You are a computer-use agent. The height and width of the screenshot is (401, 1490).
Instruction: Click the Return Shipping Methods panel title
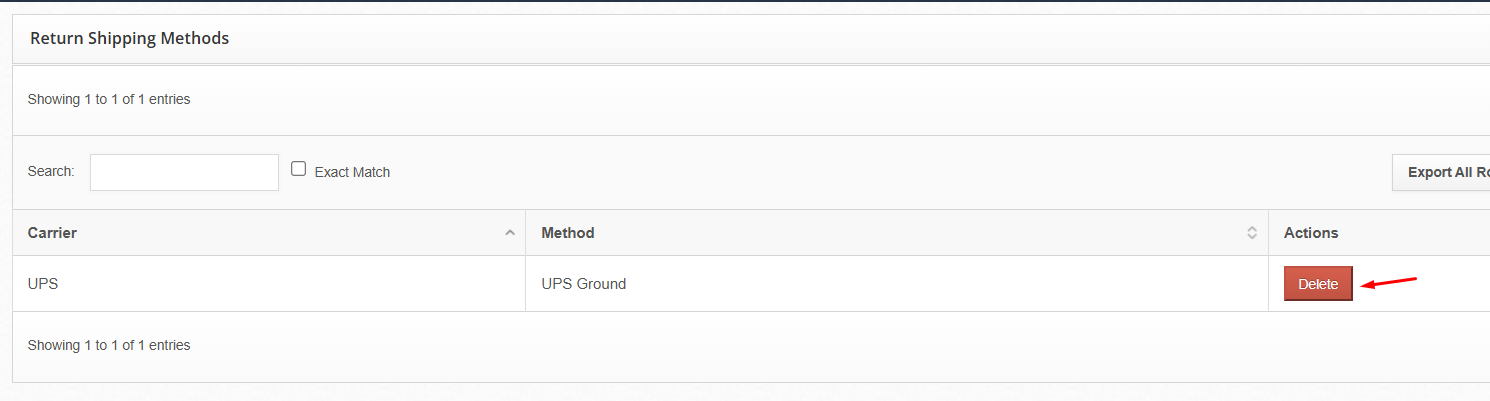130,39
